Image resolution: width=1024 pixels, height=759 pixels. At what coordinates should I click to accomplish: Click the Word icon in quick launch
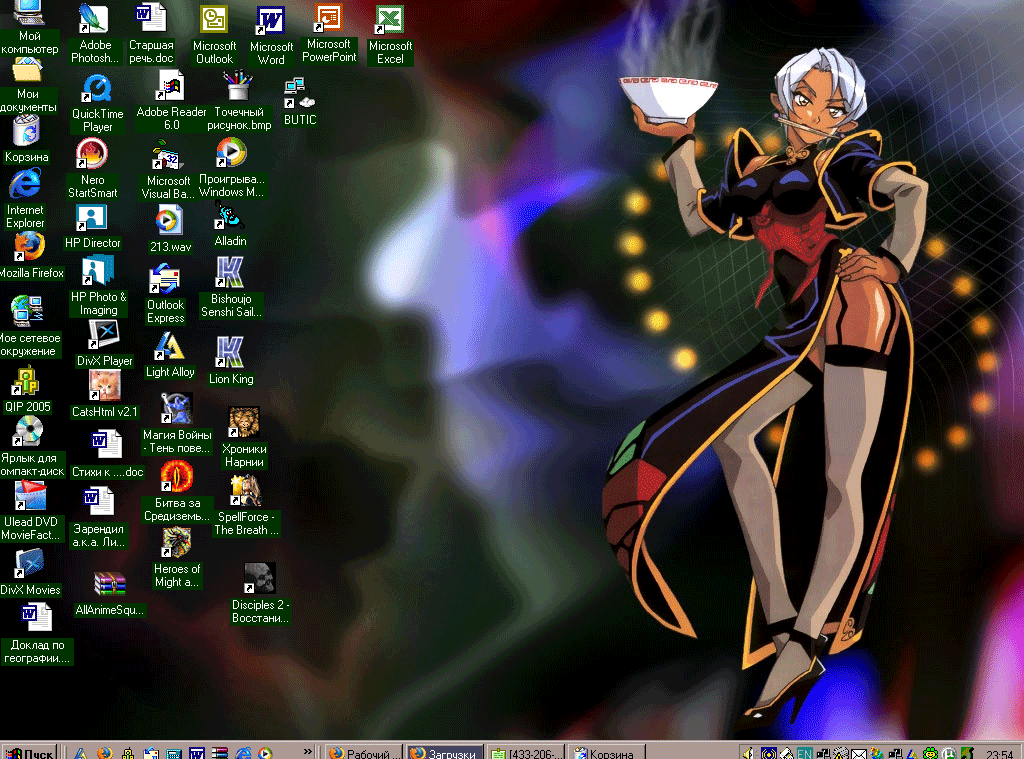click(x=197, y=753)
